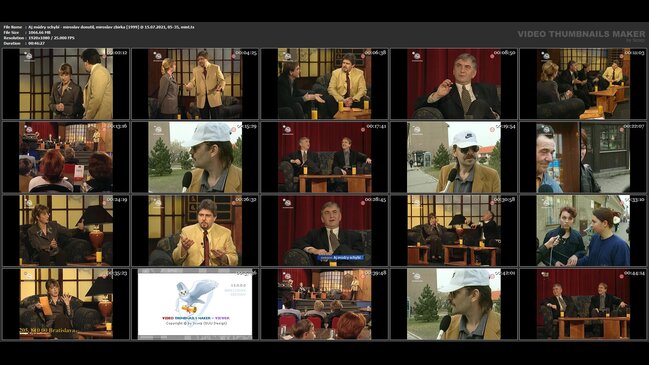The image size is (649, 365).
Task: Select the 00:13:16 audience view thumbnail
Action: click(66, 157)
